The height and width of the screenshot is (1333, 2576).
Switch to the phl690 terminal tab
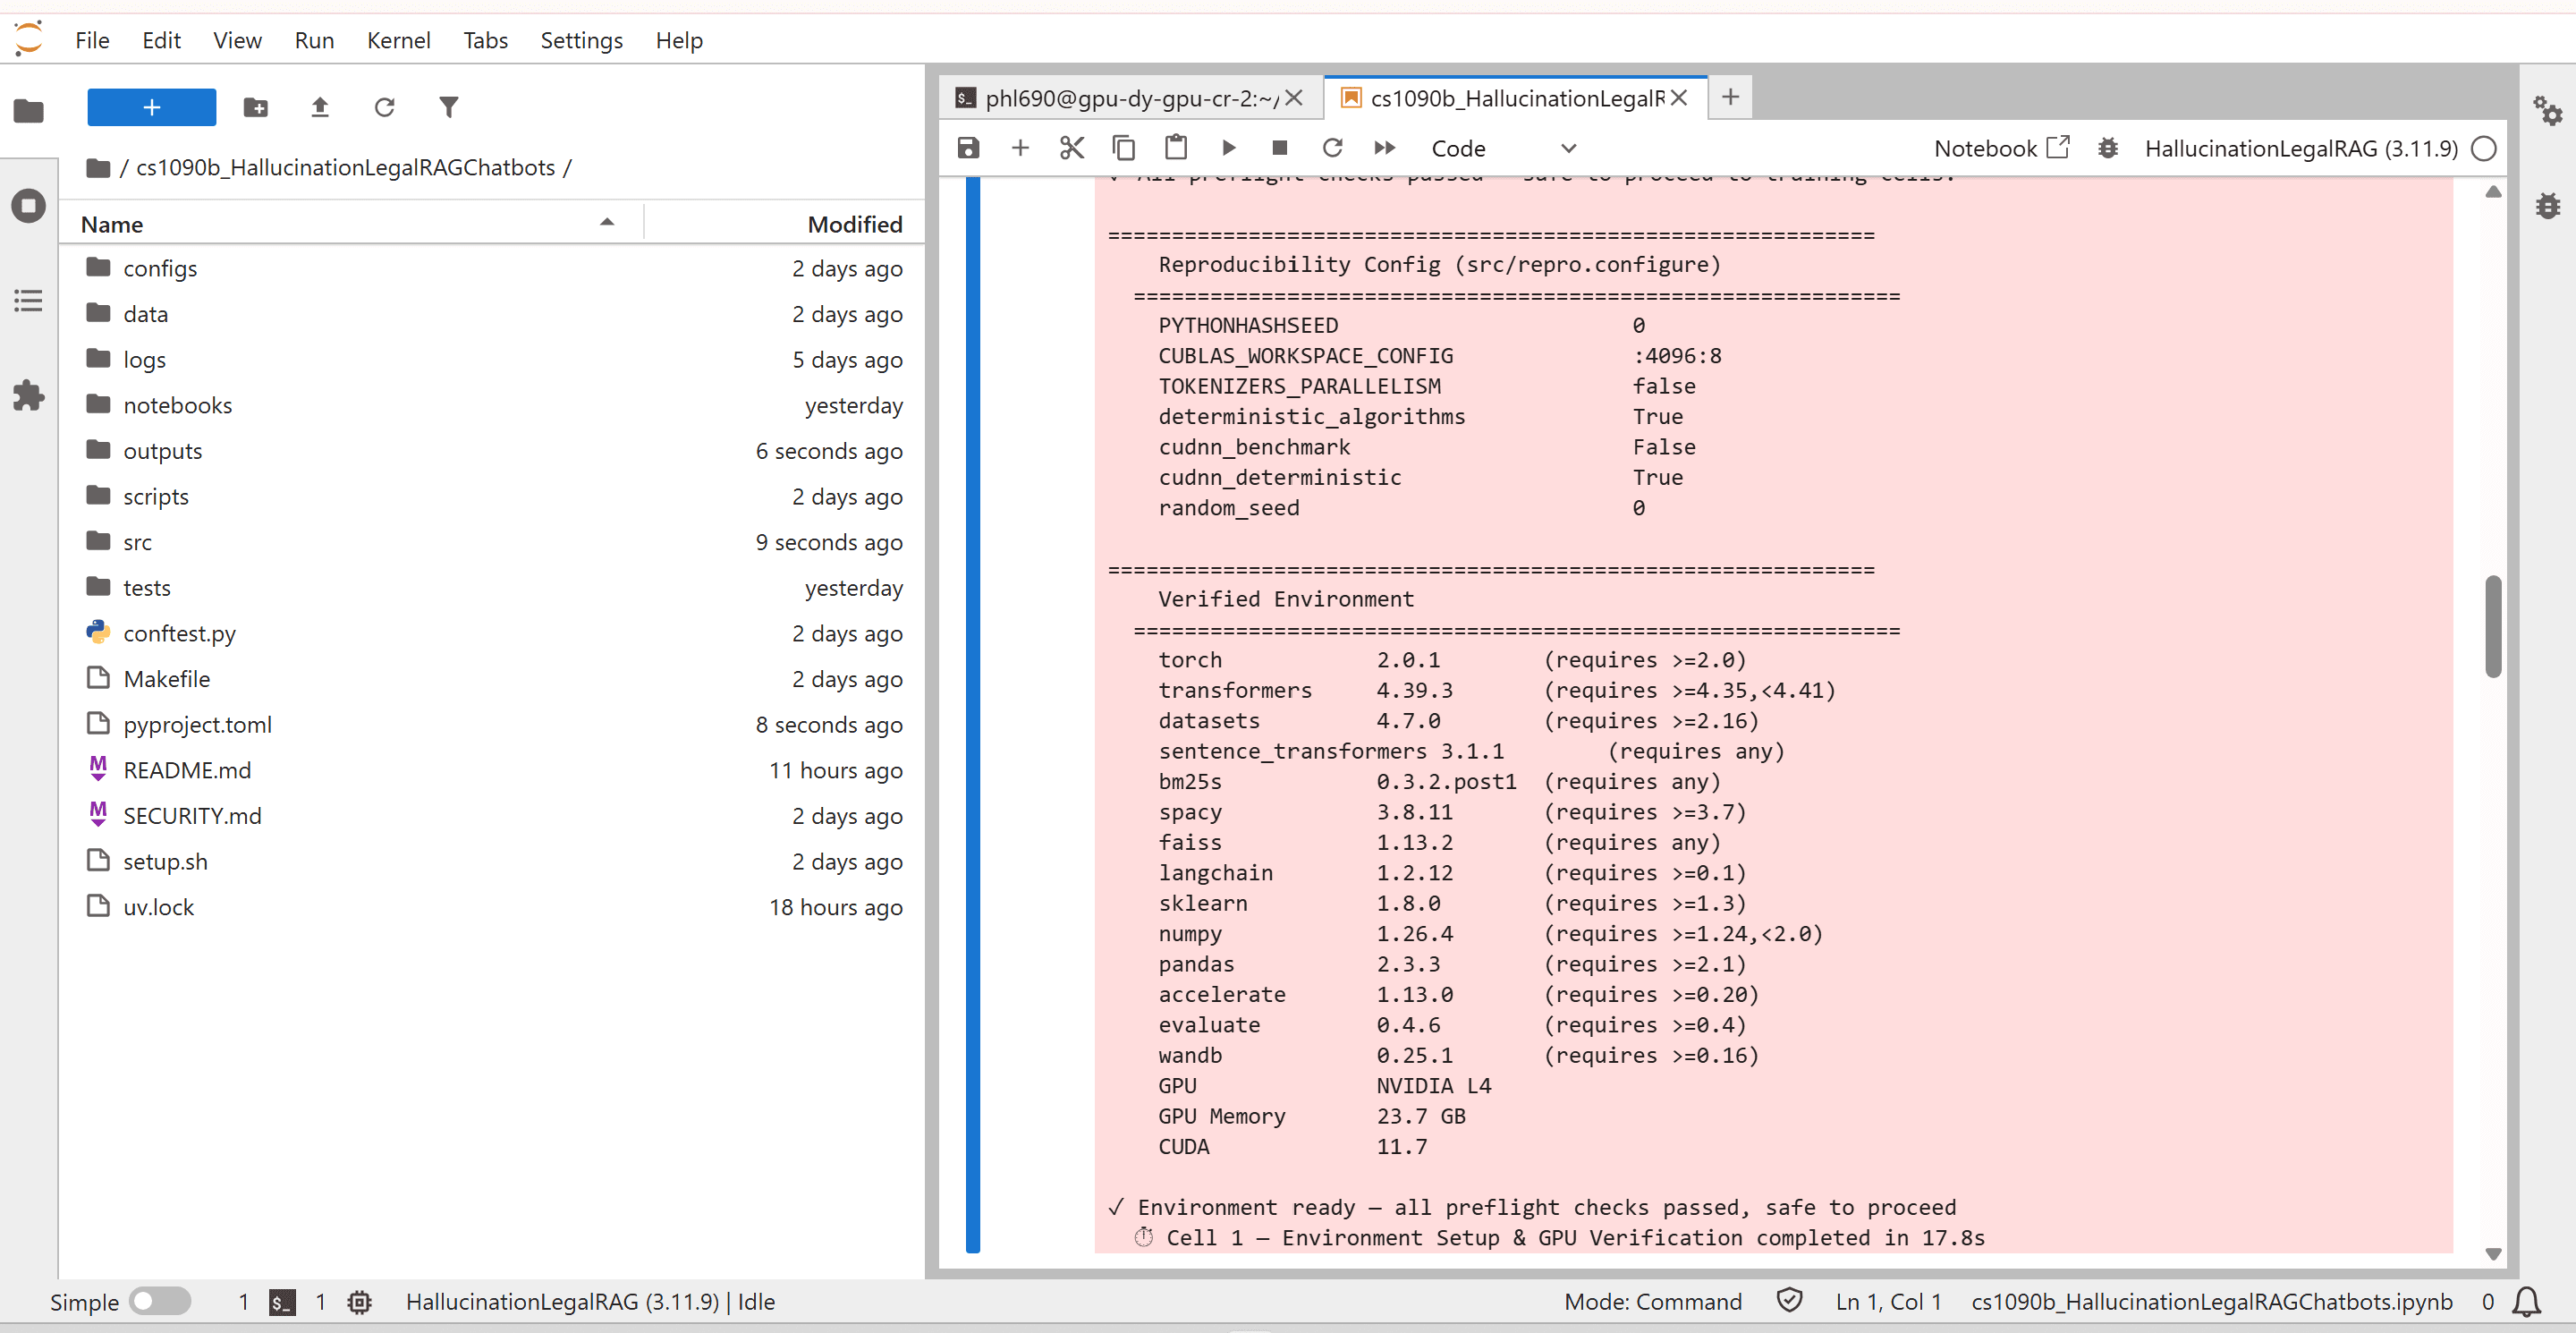click(x=1120, y=97)
